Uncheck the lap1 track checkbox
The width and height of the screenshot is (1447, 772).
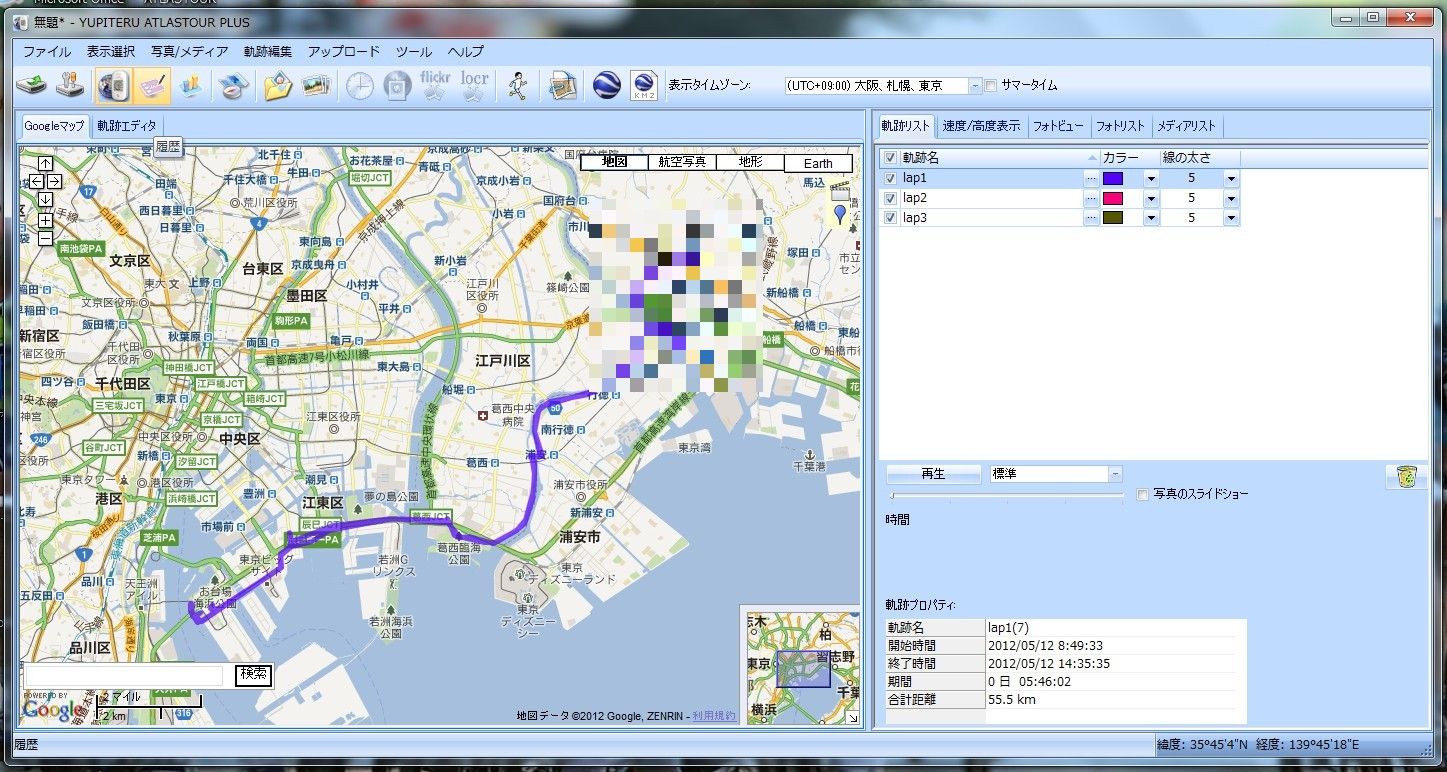pyautogui.click(x=890, y=178)
